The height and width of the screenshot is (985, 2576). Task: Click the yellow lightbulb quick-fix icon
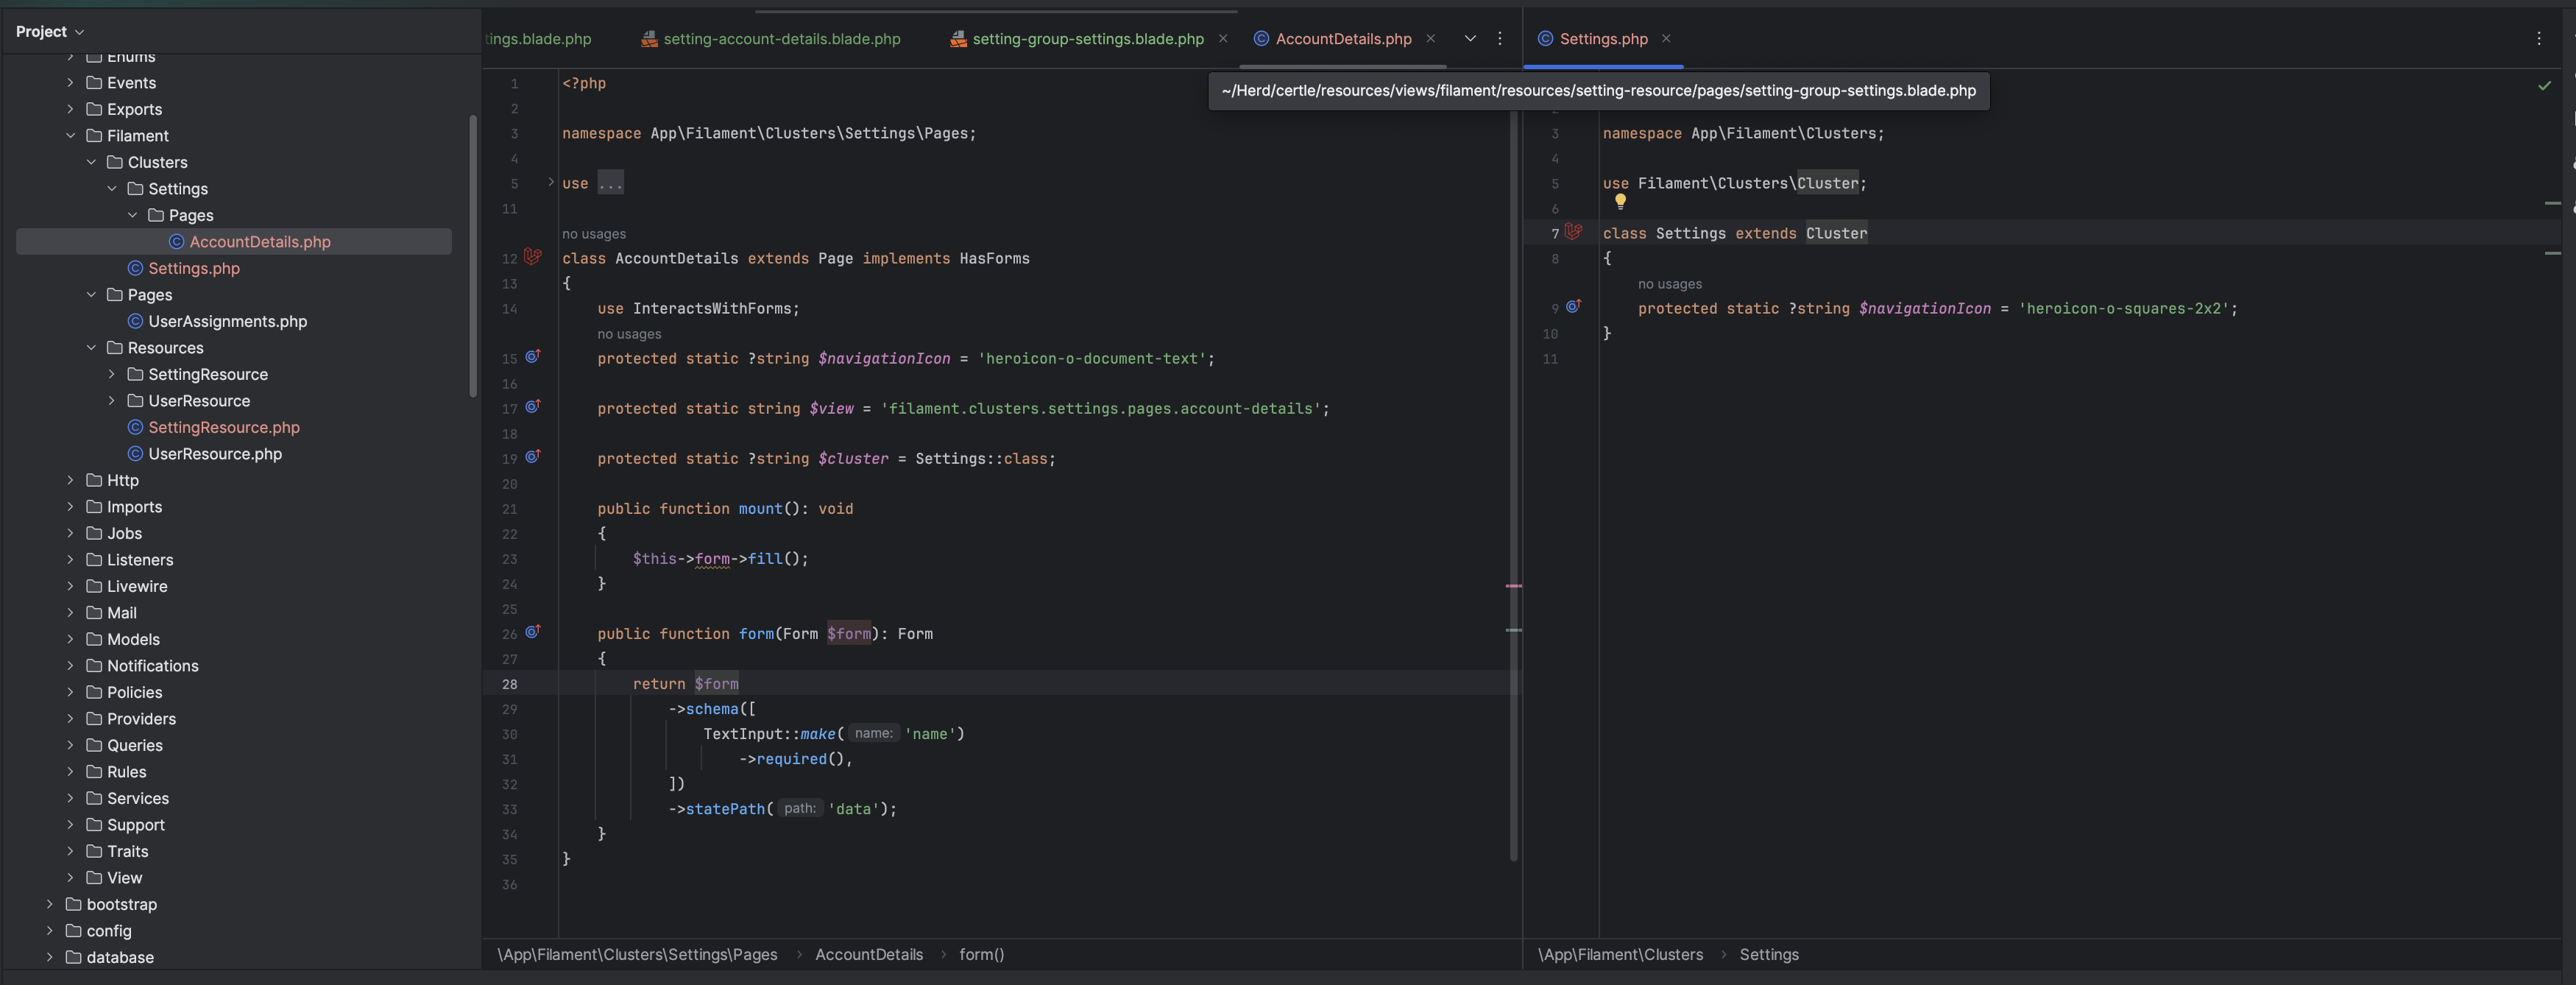pyautogui.click(x=1620, y=201)
